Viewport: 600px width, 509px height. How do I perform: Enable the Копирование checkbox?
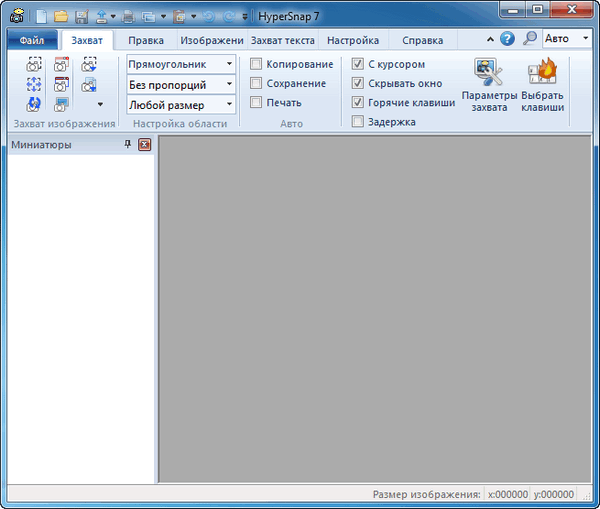pyautogui.click(x=257, y=64)
